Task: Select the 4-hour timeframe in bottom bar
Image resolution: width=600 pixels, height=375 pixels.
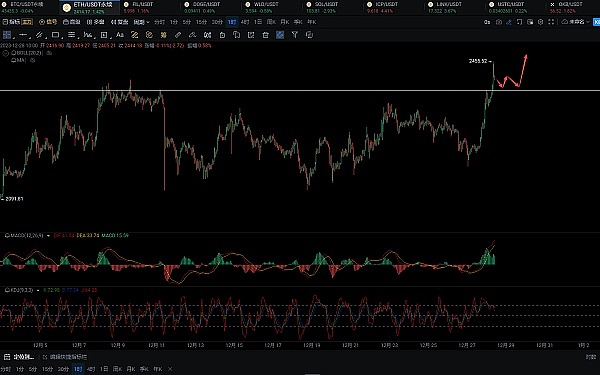Action: (91, 369)
